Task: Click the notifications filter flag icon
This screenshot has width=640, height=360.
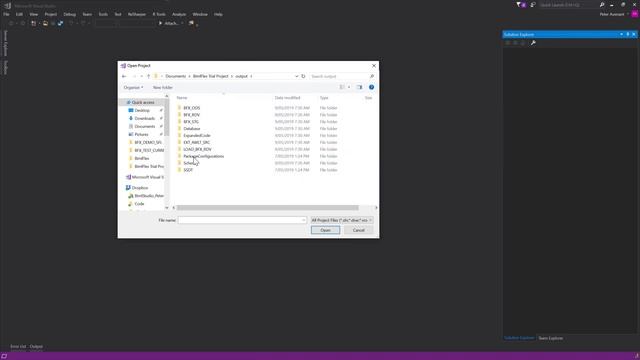Action: coord(519,5)
